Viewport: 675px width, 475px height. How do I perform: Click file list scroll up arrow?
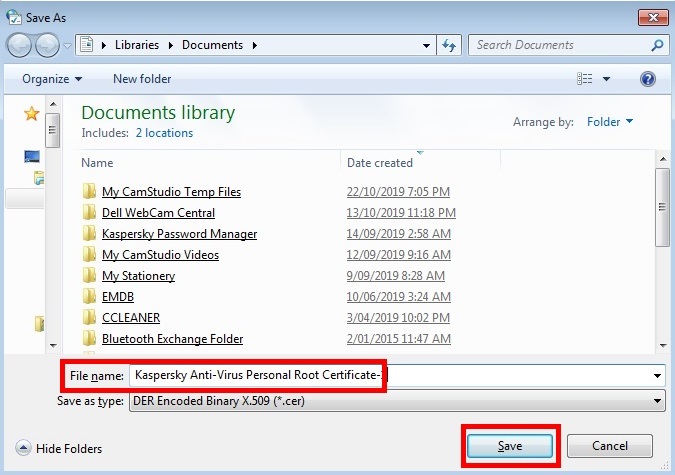[663, 160]
